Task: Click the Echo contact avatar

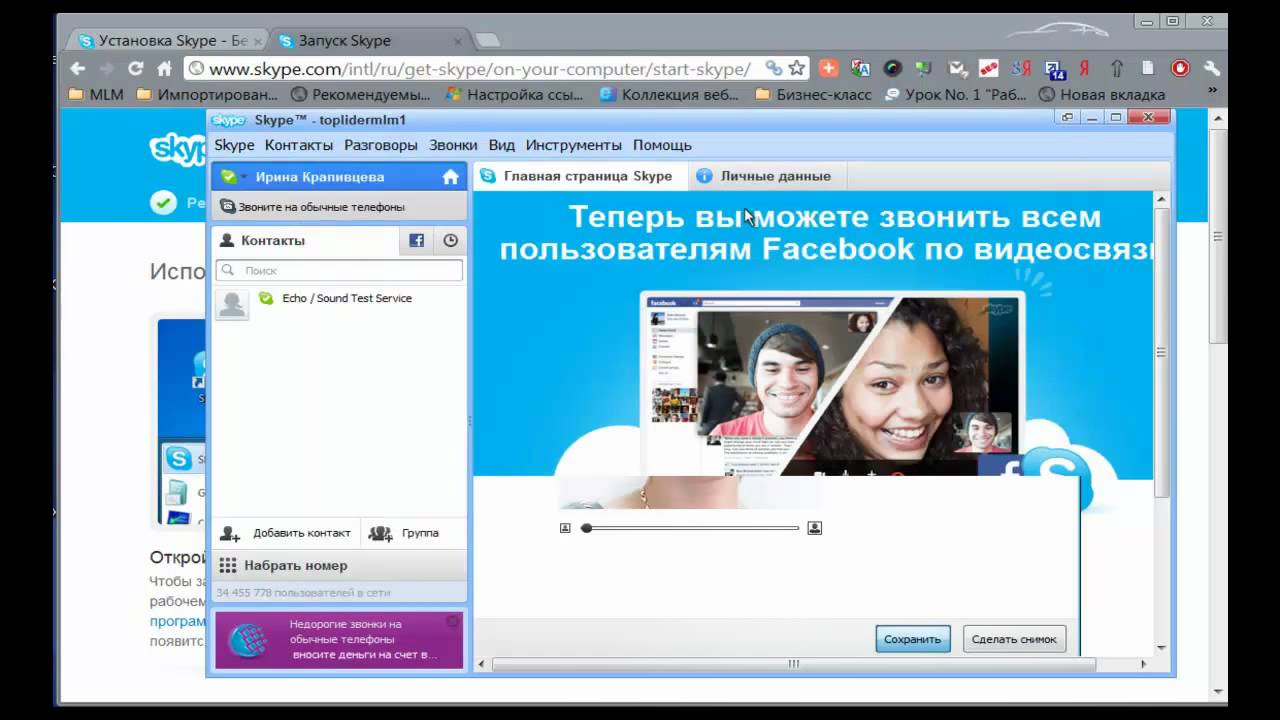Action: 232,305
